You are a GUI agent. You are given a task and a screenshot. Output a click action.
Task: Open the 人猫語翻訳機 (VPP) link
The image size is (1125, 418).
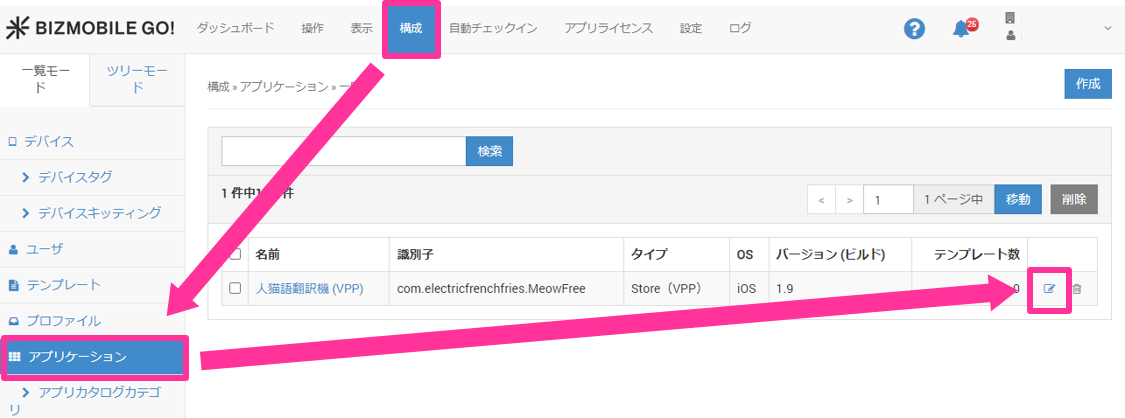(x=309, y=289)
